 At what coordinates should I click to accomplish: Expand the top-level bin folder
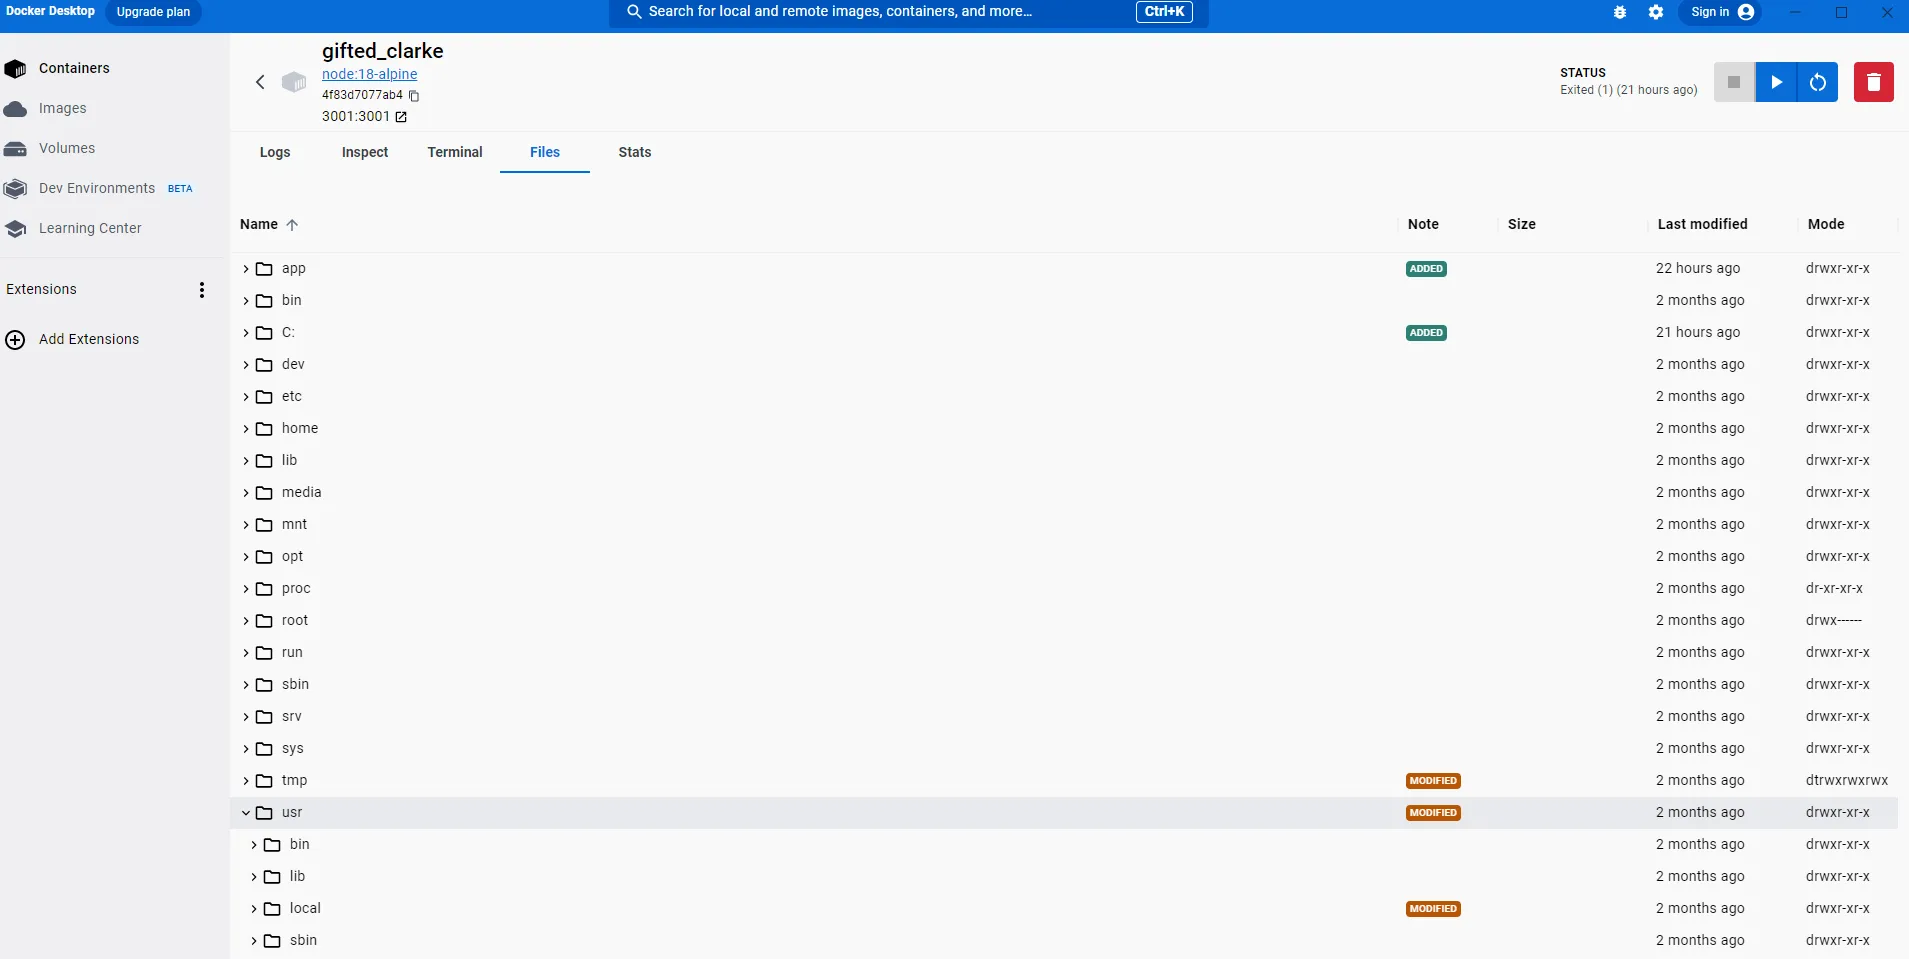point(246,301)
